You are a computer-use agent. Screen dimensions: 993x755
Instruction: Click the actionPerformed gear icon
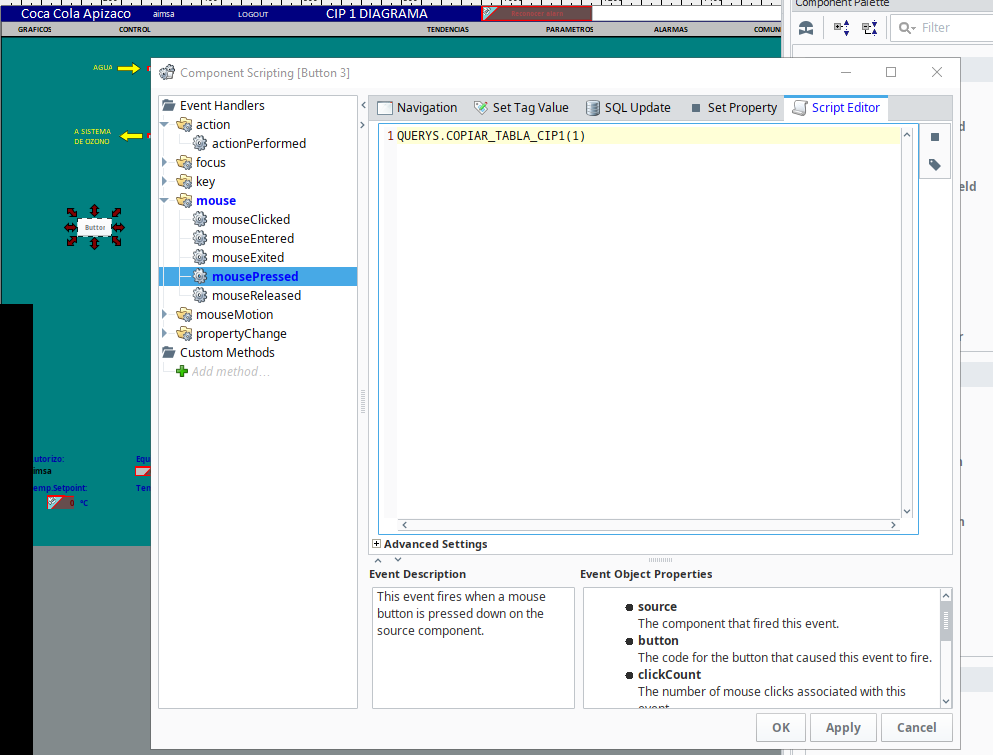200,144
